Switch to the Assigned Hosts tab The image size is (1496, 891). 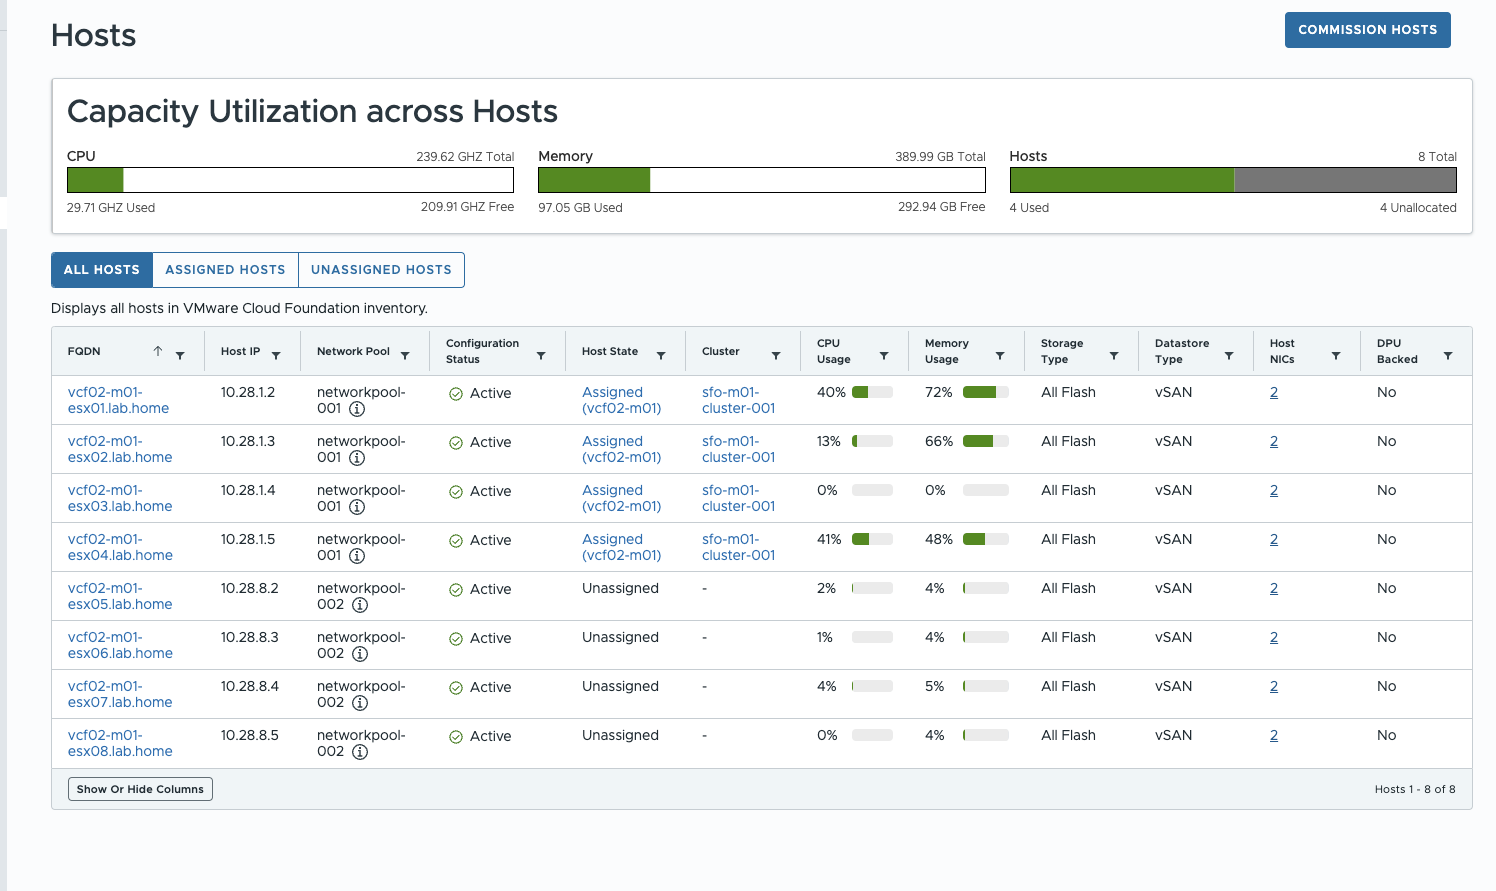coord(225,269)
